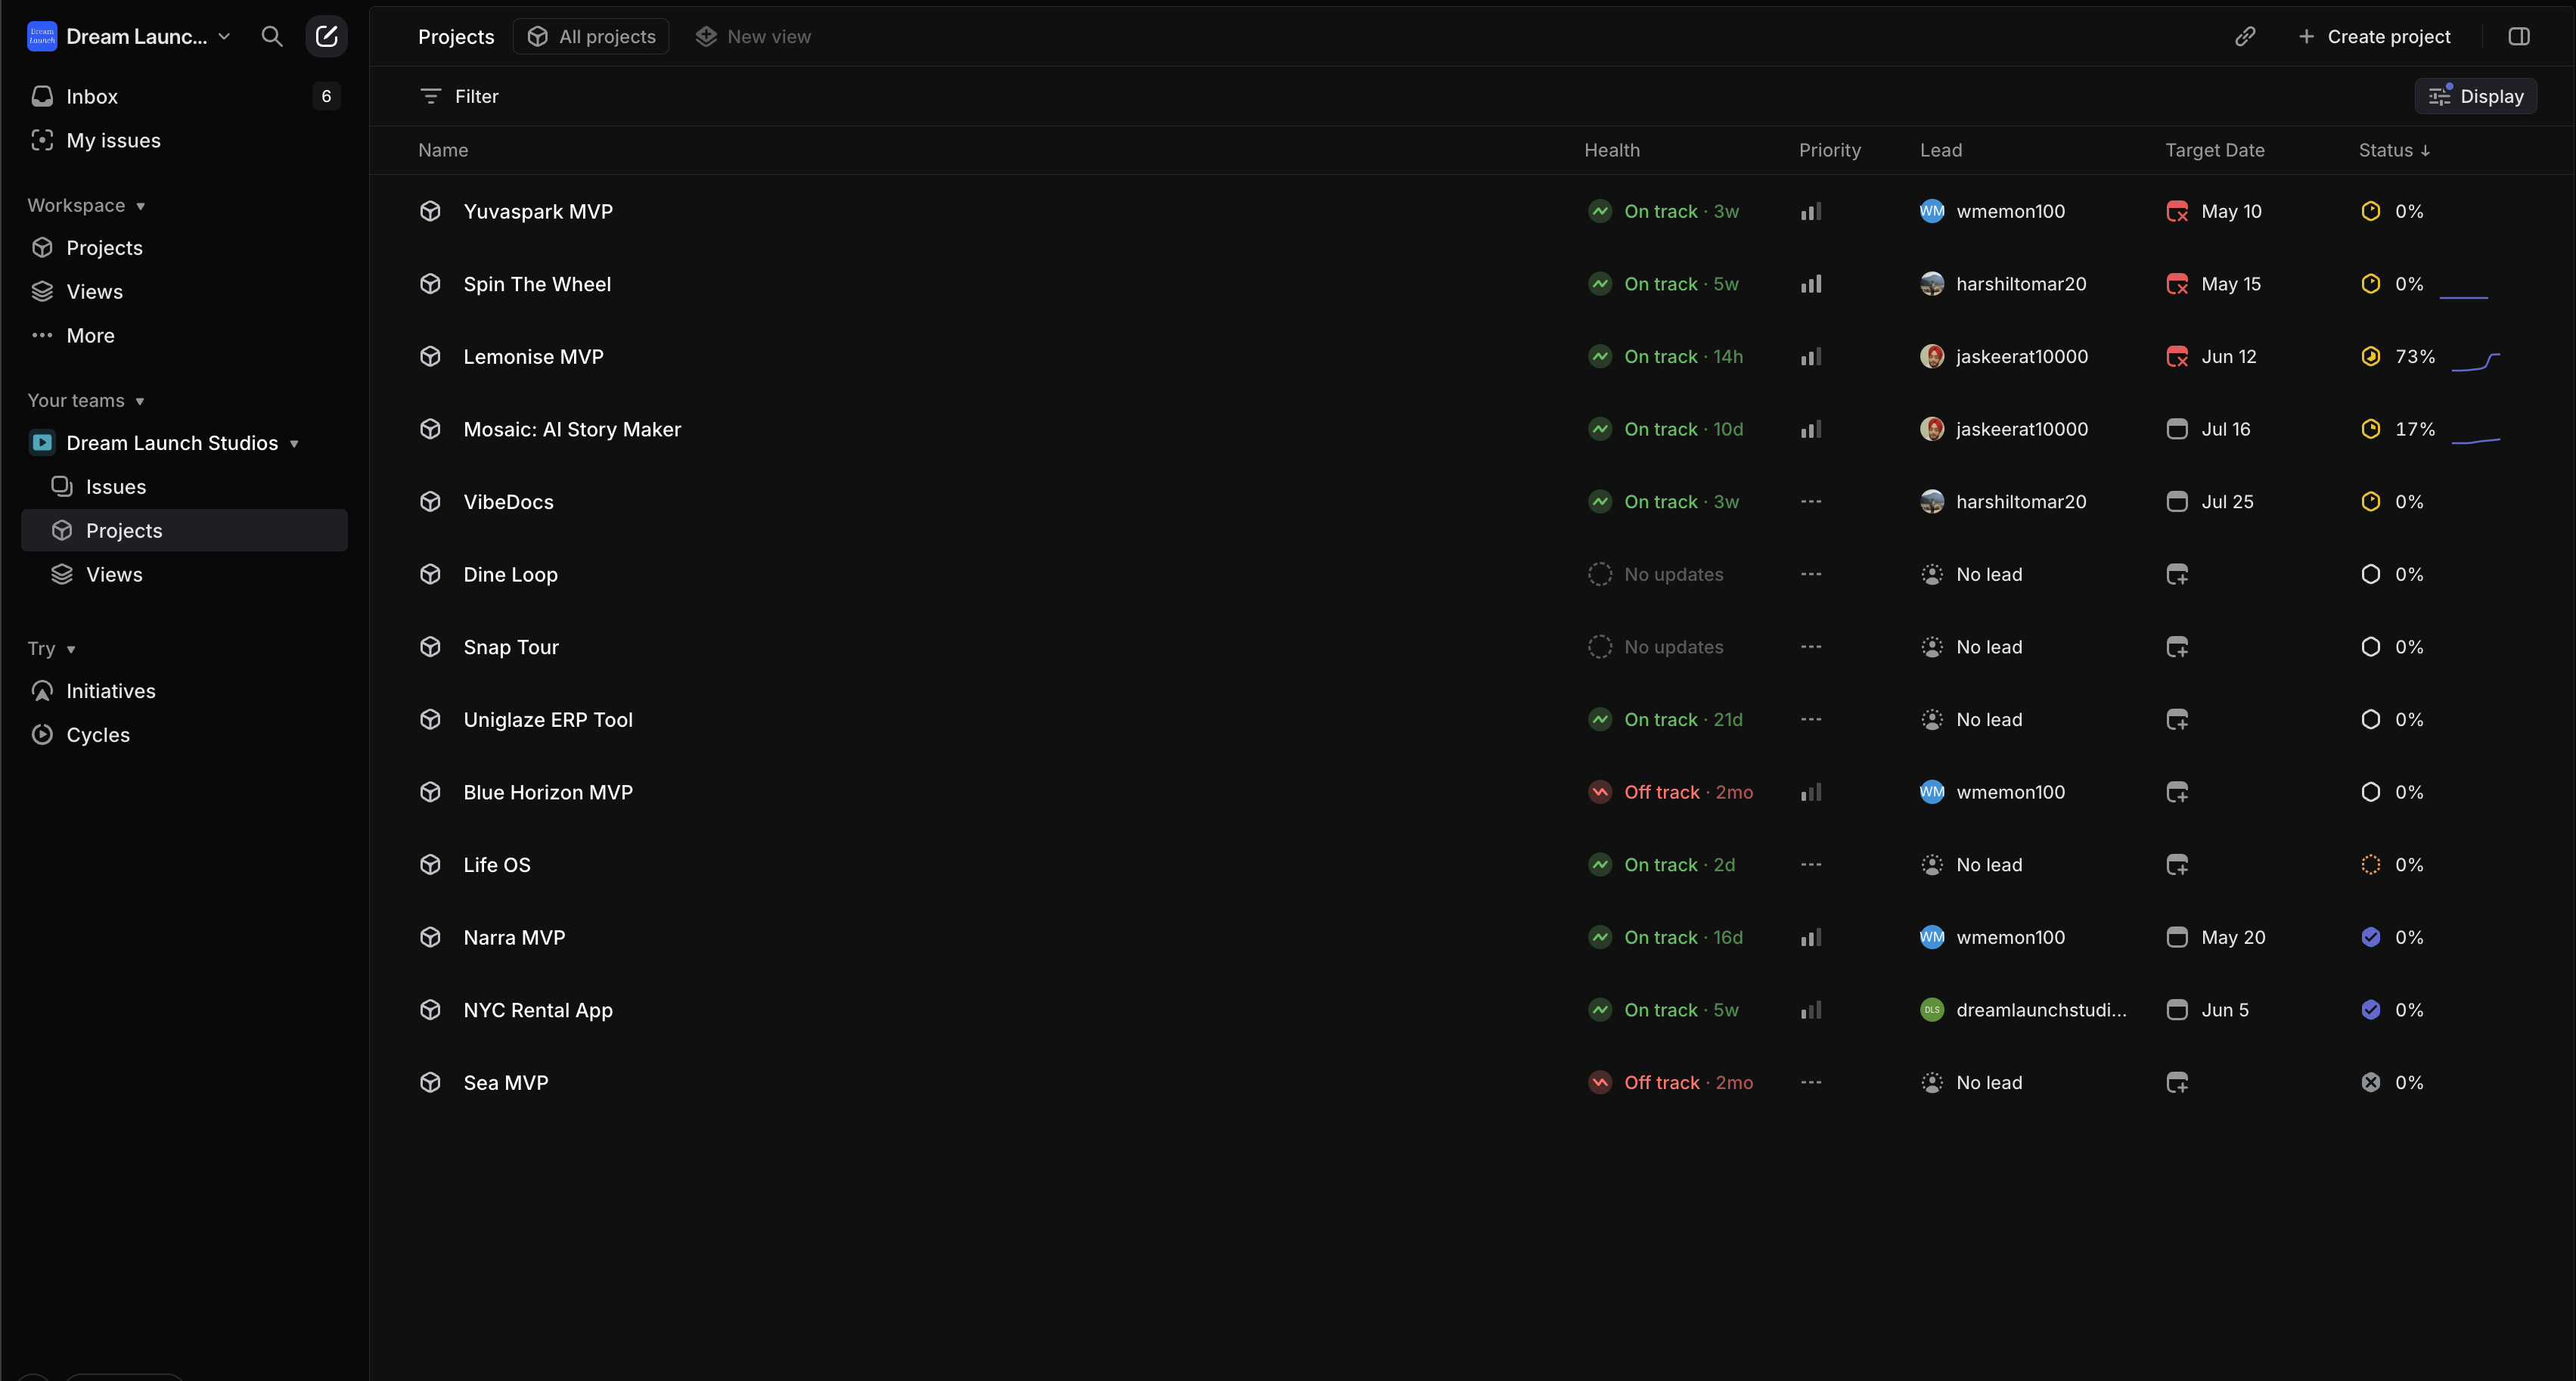Change lead harshiltomar20 avatar on VibeDocs
Screen dimensions: 2576x1381
(1932, 502)
